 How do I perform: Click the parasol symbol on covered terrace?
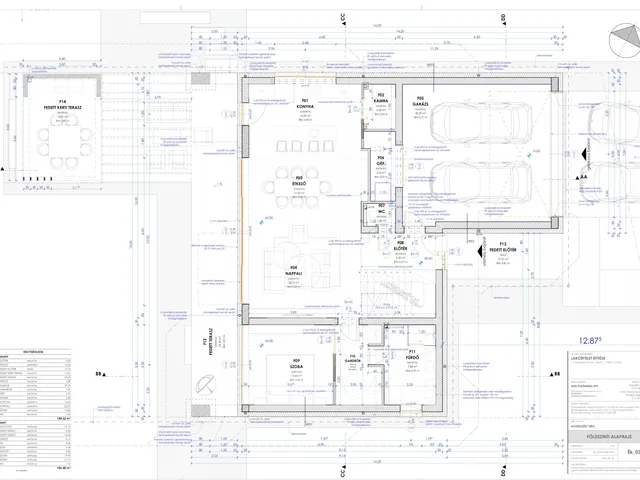202,379
